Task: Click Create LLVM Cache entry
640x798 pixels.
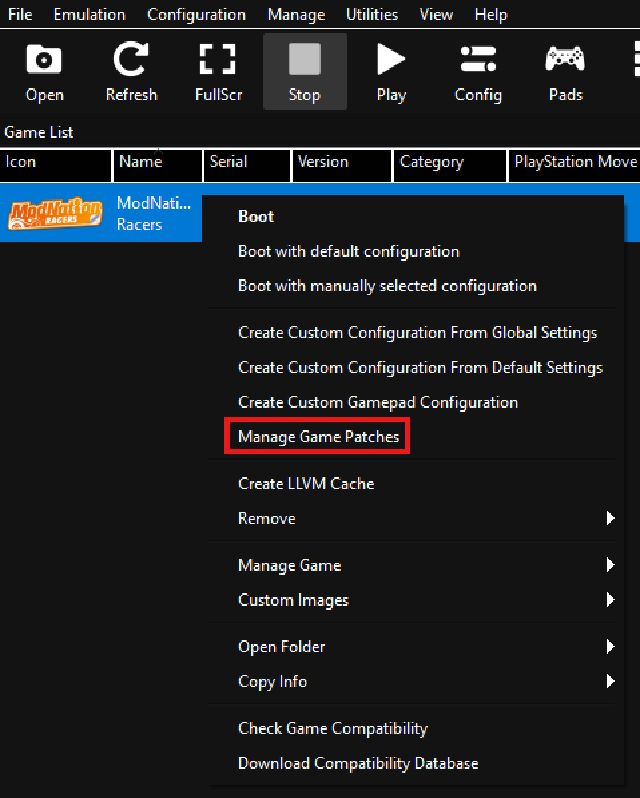Action: click(x=306, y=484)
